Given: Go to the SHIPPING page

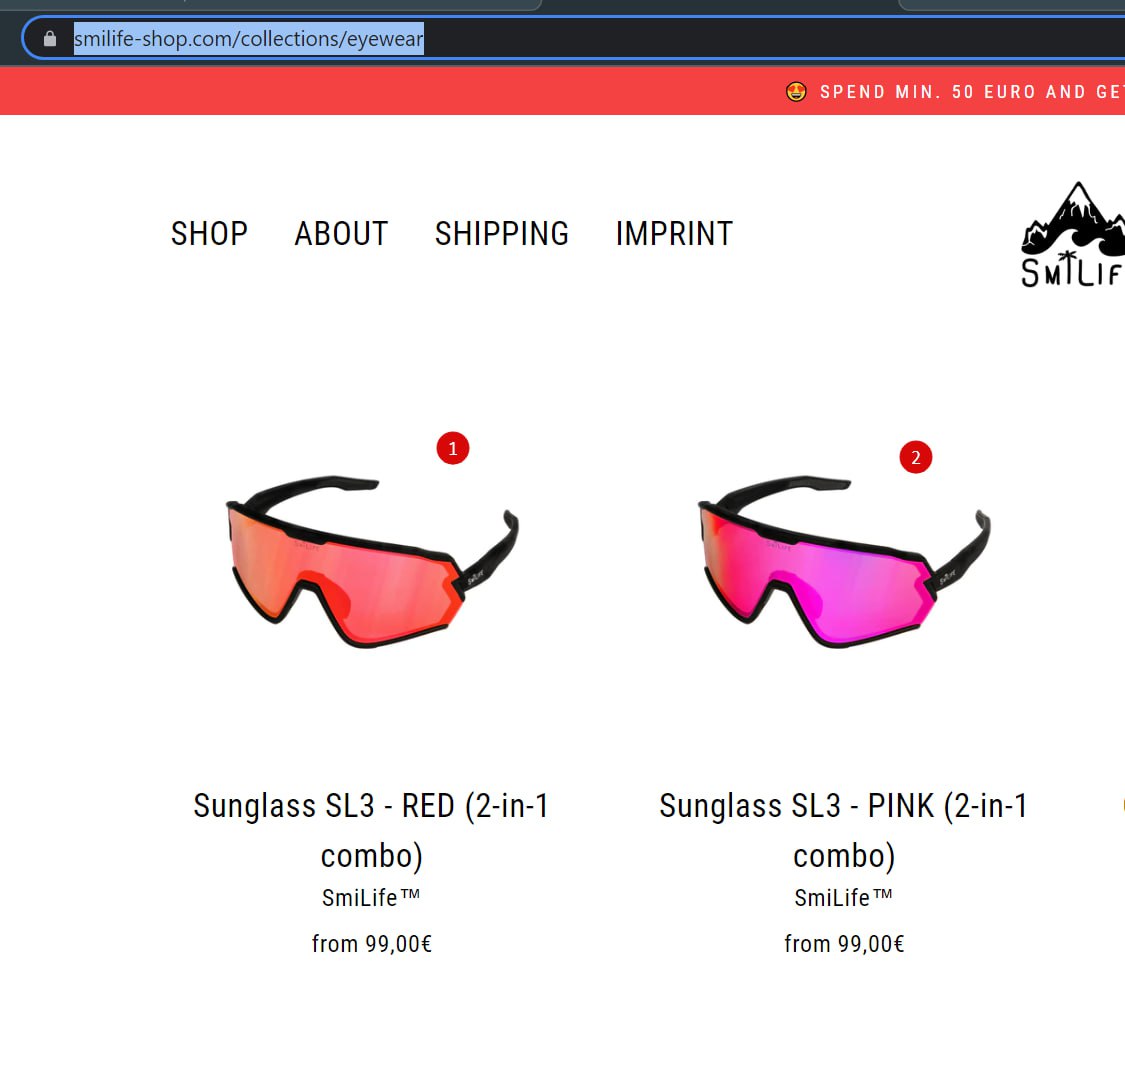Looking at the screenshot, I should click(502, 234).
